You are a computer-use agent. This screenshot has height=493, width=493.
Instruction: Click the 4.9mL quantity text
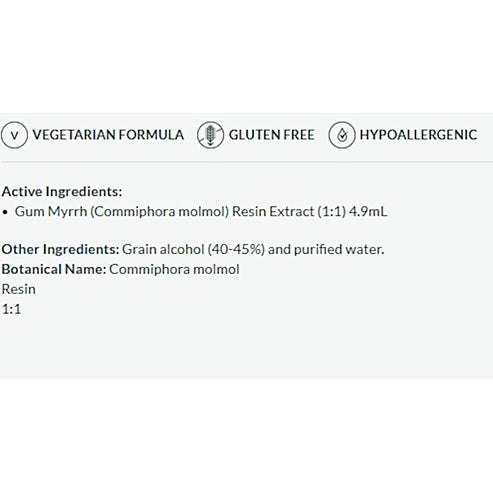pos(368,212)
